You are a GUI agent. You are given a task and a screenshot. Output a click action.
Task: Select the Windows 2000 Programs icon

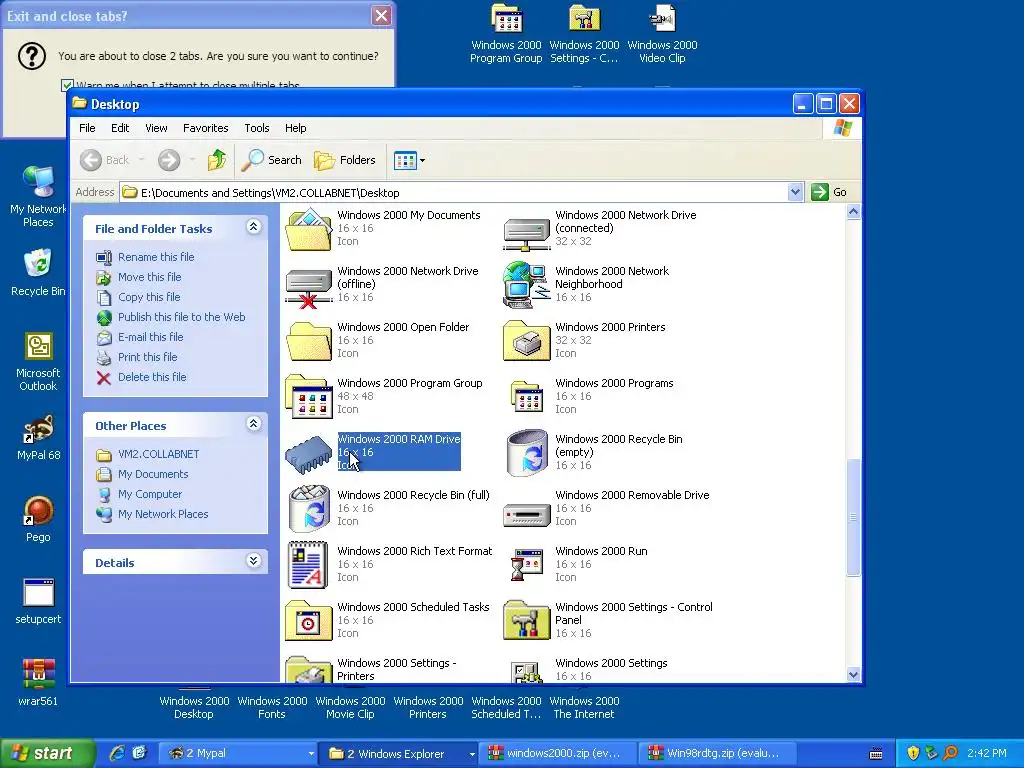tap(526, 396)
